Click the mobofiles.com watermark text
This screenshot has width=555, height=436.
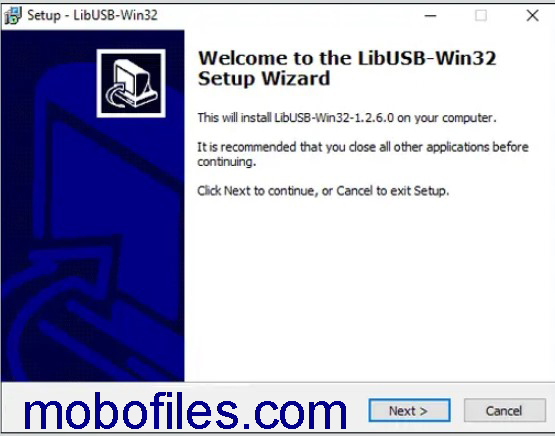point(185,412)
